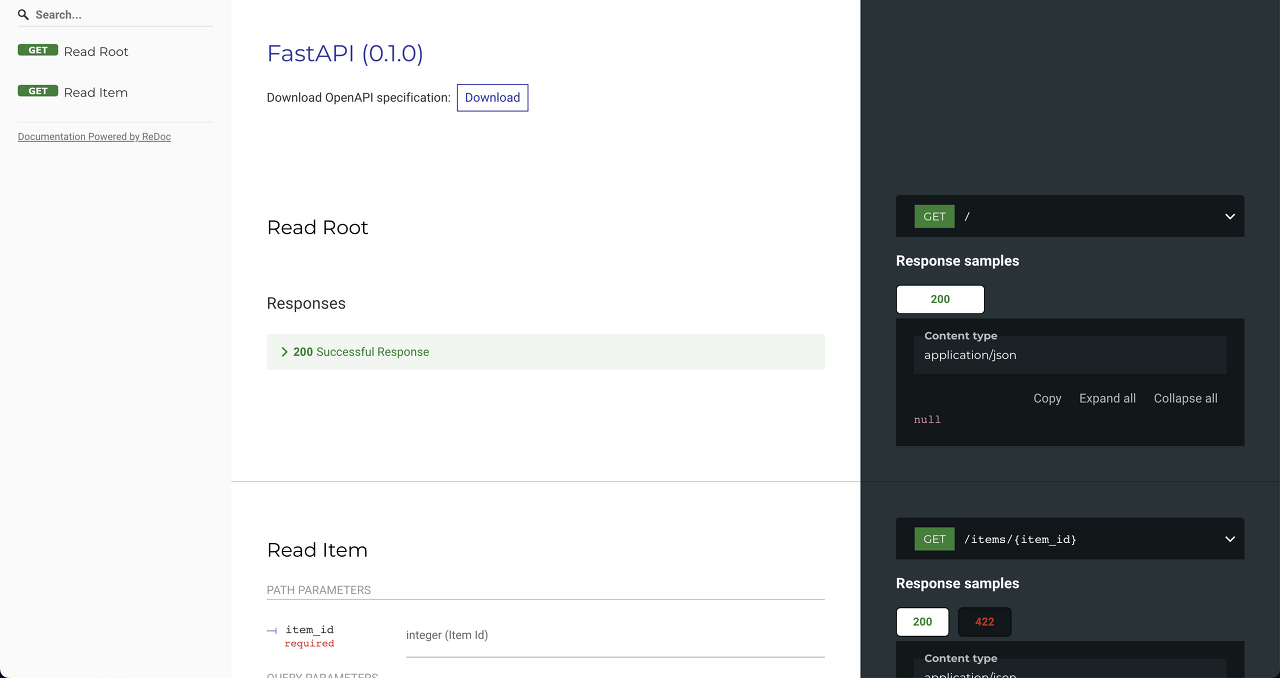Click the Read Root section heading
This screenshot has width=1280, height=678.
tap(317, 227)
